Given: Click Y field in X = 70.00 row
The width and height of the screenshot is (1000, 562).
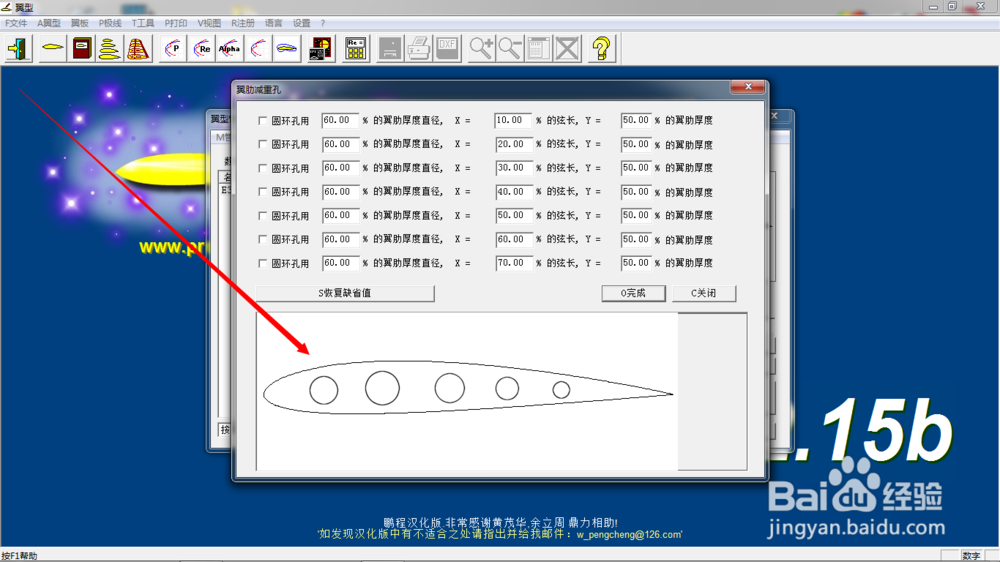Looking at the screenshot, I should pyautogui.click(x=635, y=263).
